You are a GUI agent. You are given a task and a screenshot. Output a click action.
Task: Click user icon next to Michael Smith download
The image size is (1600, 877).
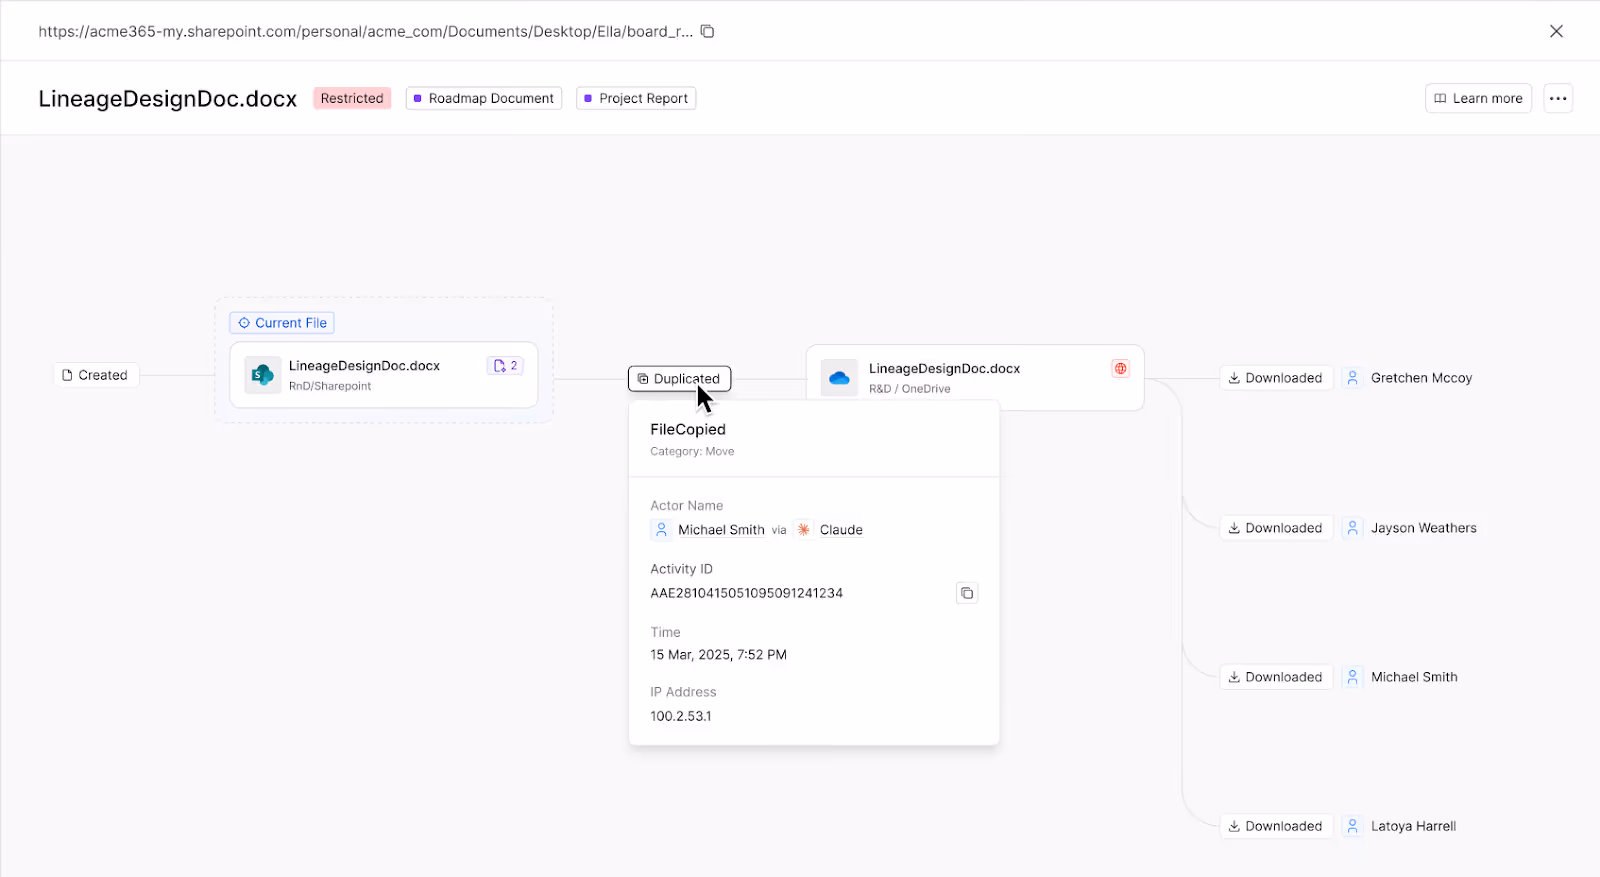click(1352, 677)
